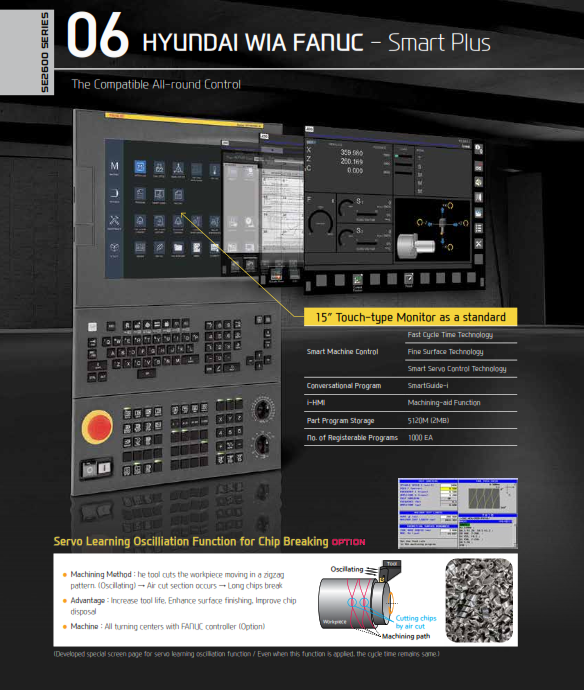
Task: Hit the X axis key on operator panel
Action: click(x=220, y=418)
